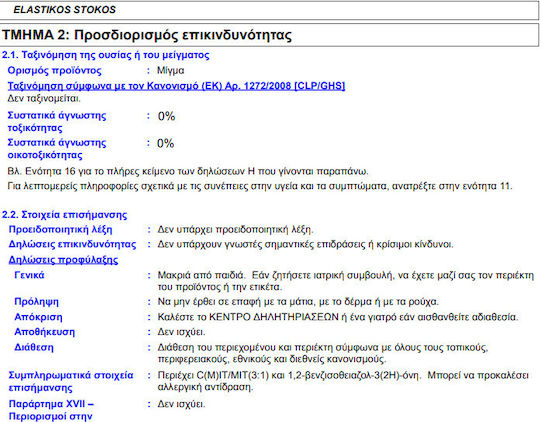Viewport: 540px width, 422px height.
Task: Select the Μακριά από παιδιά statement
Action: click(x=346, y=281)
